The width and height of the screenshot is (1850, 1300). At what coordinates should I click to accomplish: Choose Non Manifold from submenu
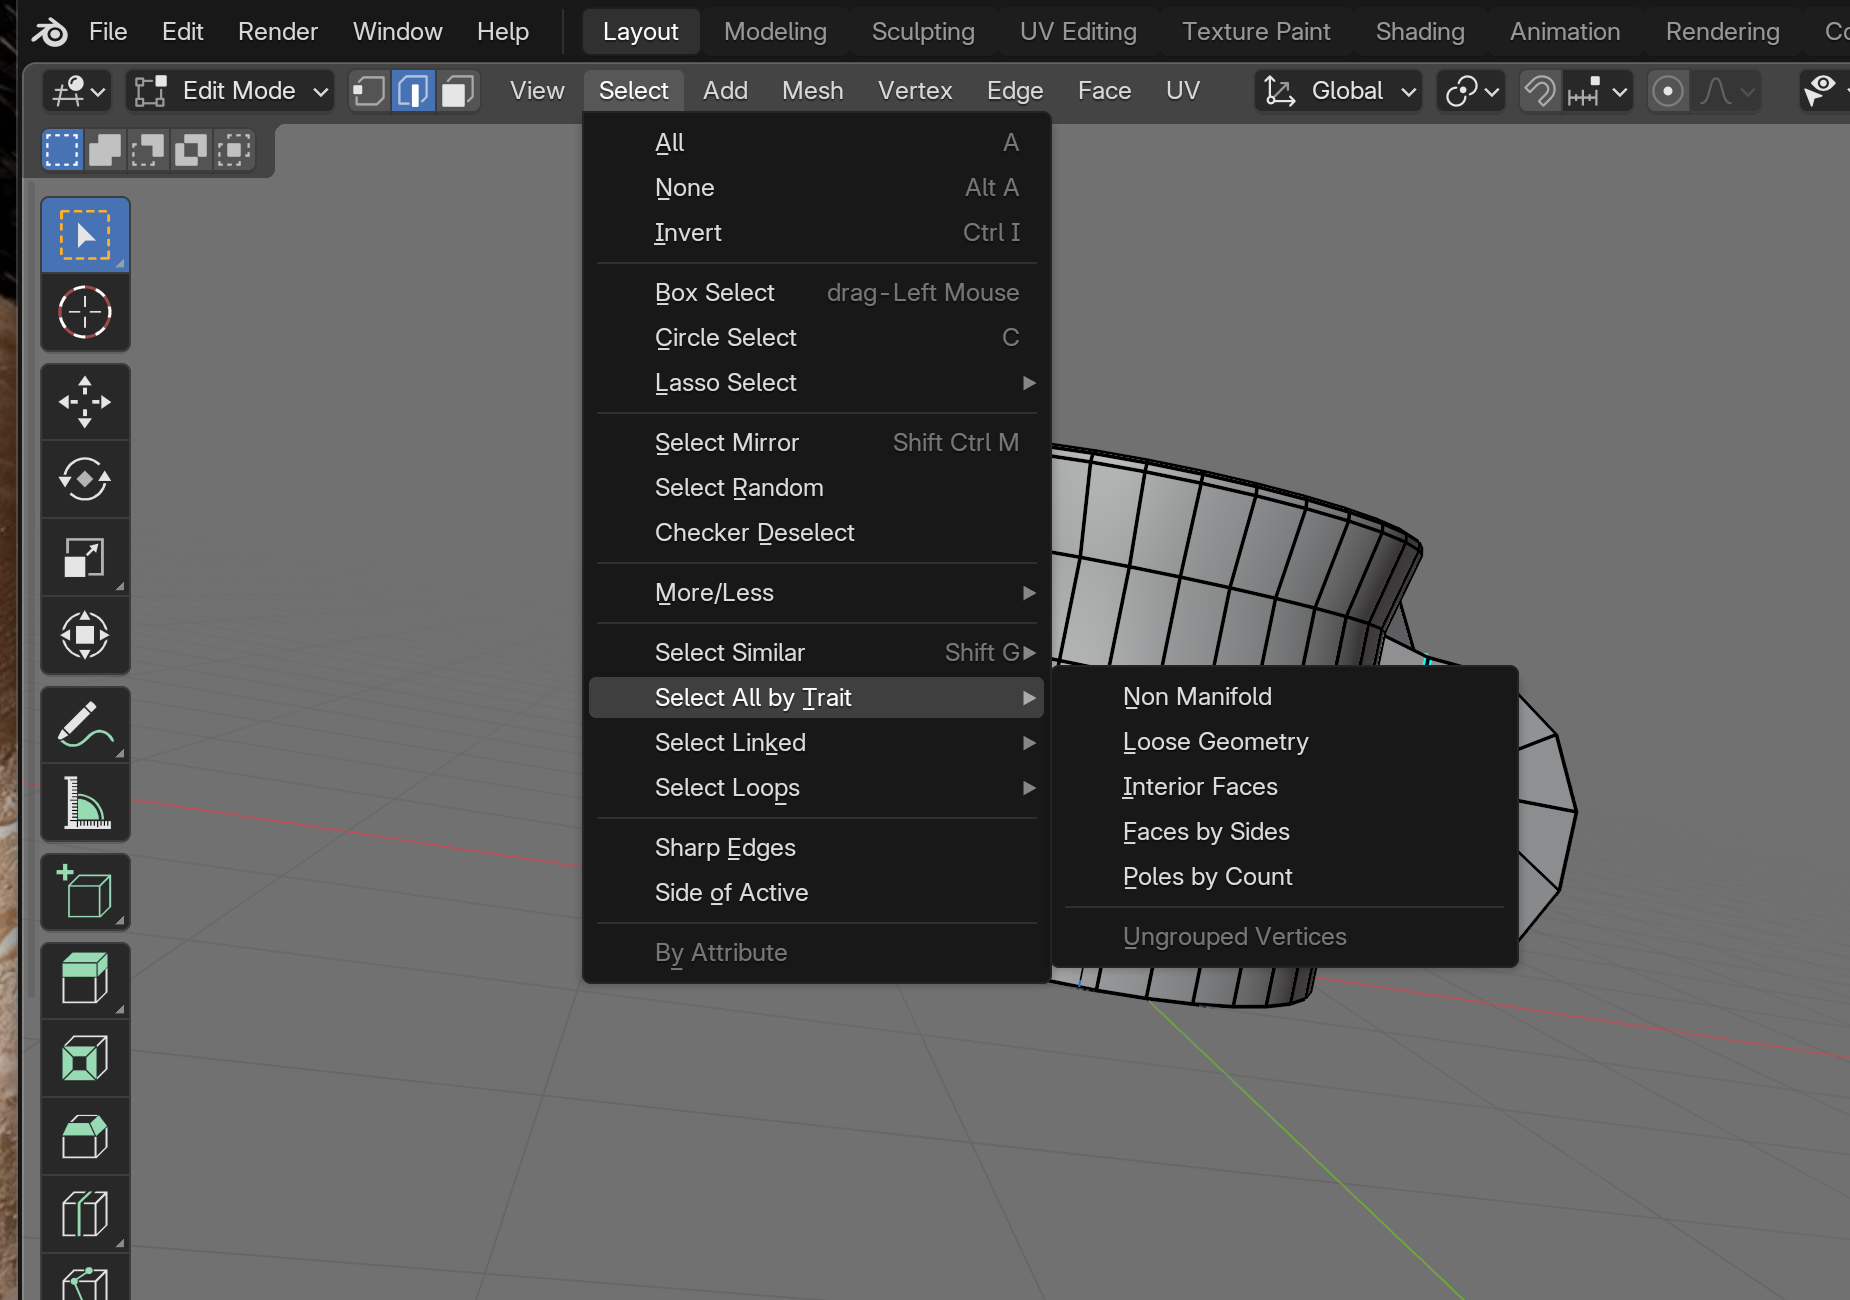tap(1285, 696)
